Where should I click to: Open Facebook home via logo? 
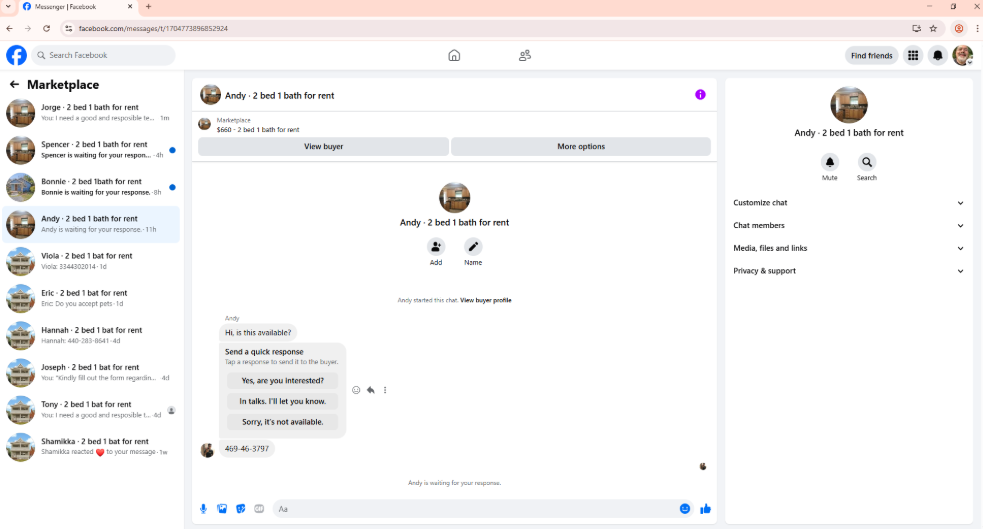[x=16, y=55]
